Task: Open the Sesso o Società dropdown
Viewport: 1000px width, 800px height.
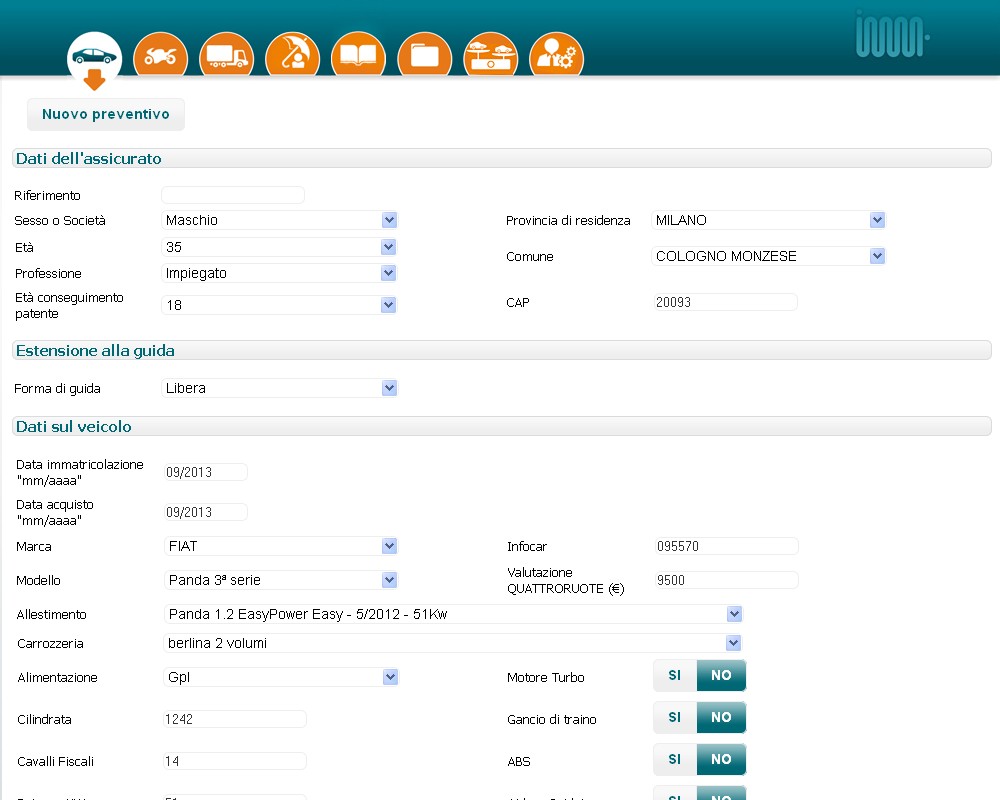Action: point(279,220)
